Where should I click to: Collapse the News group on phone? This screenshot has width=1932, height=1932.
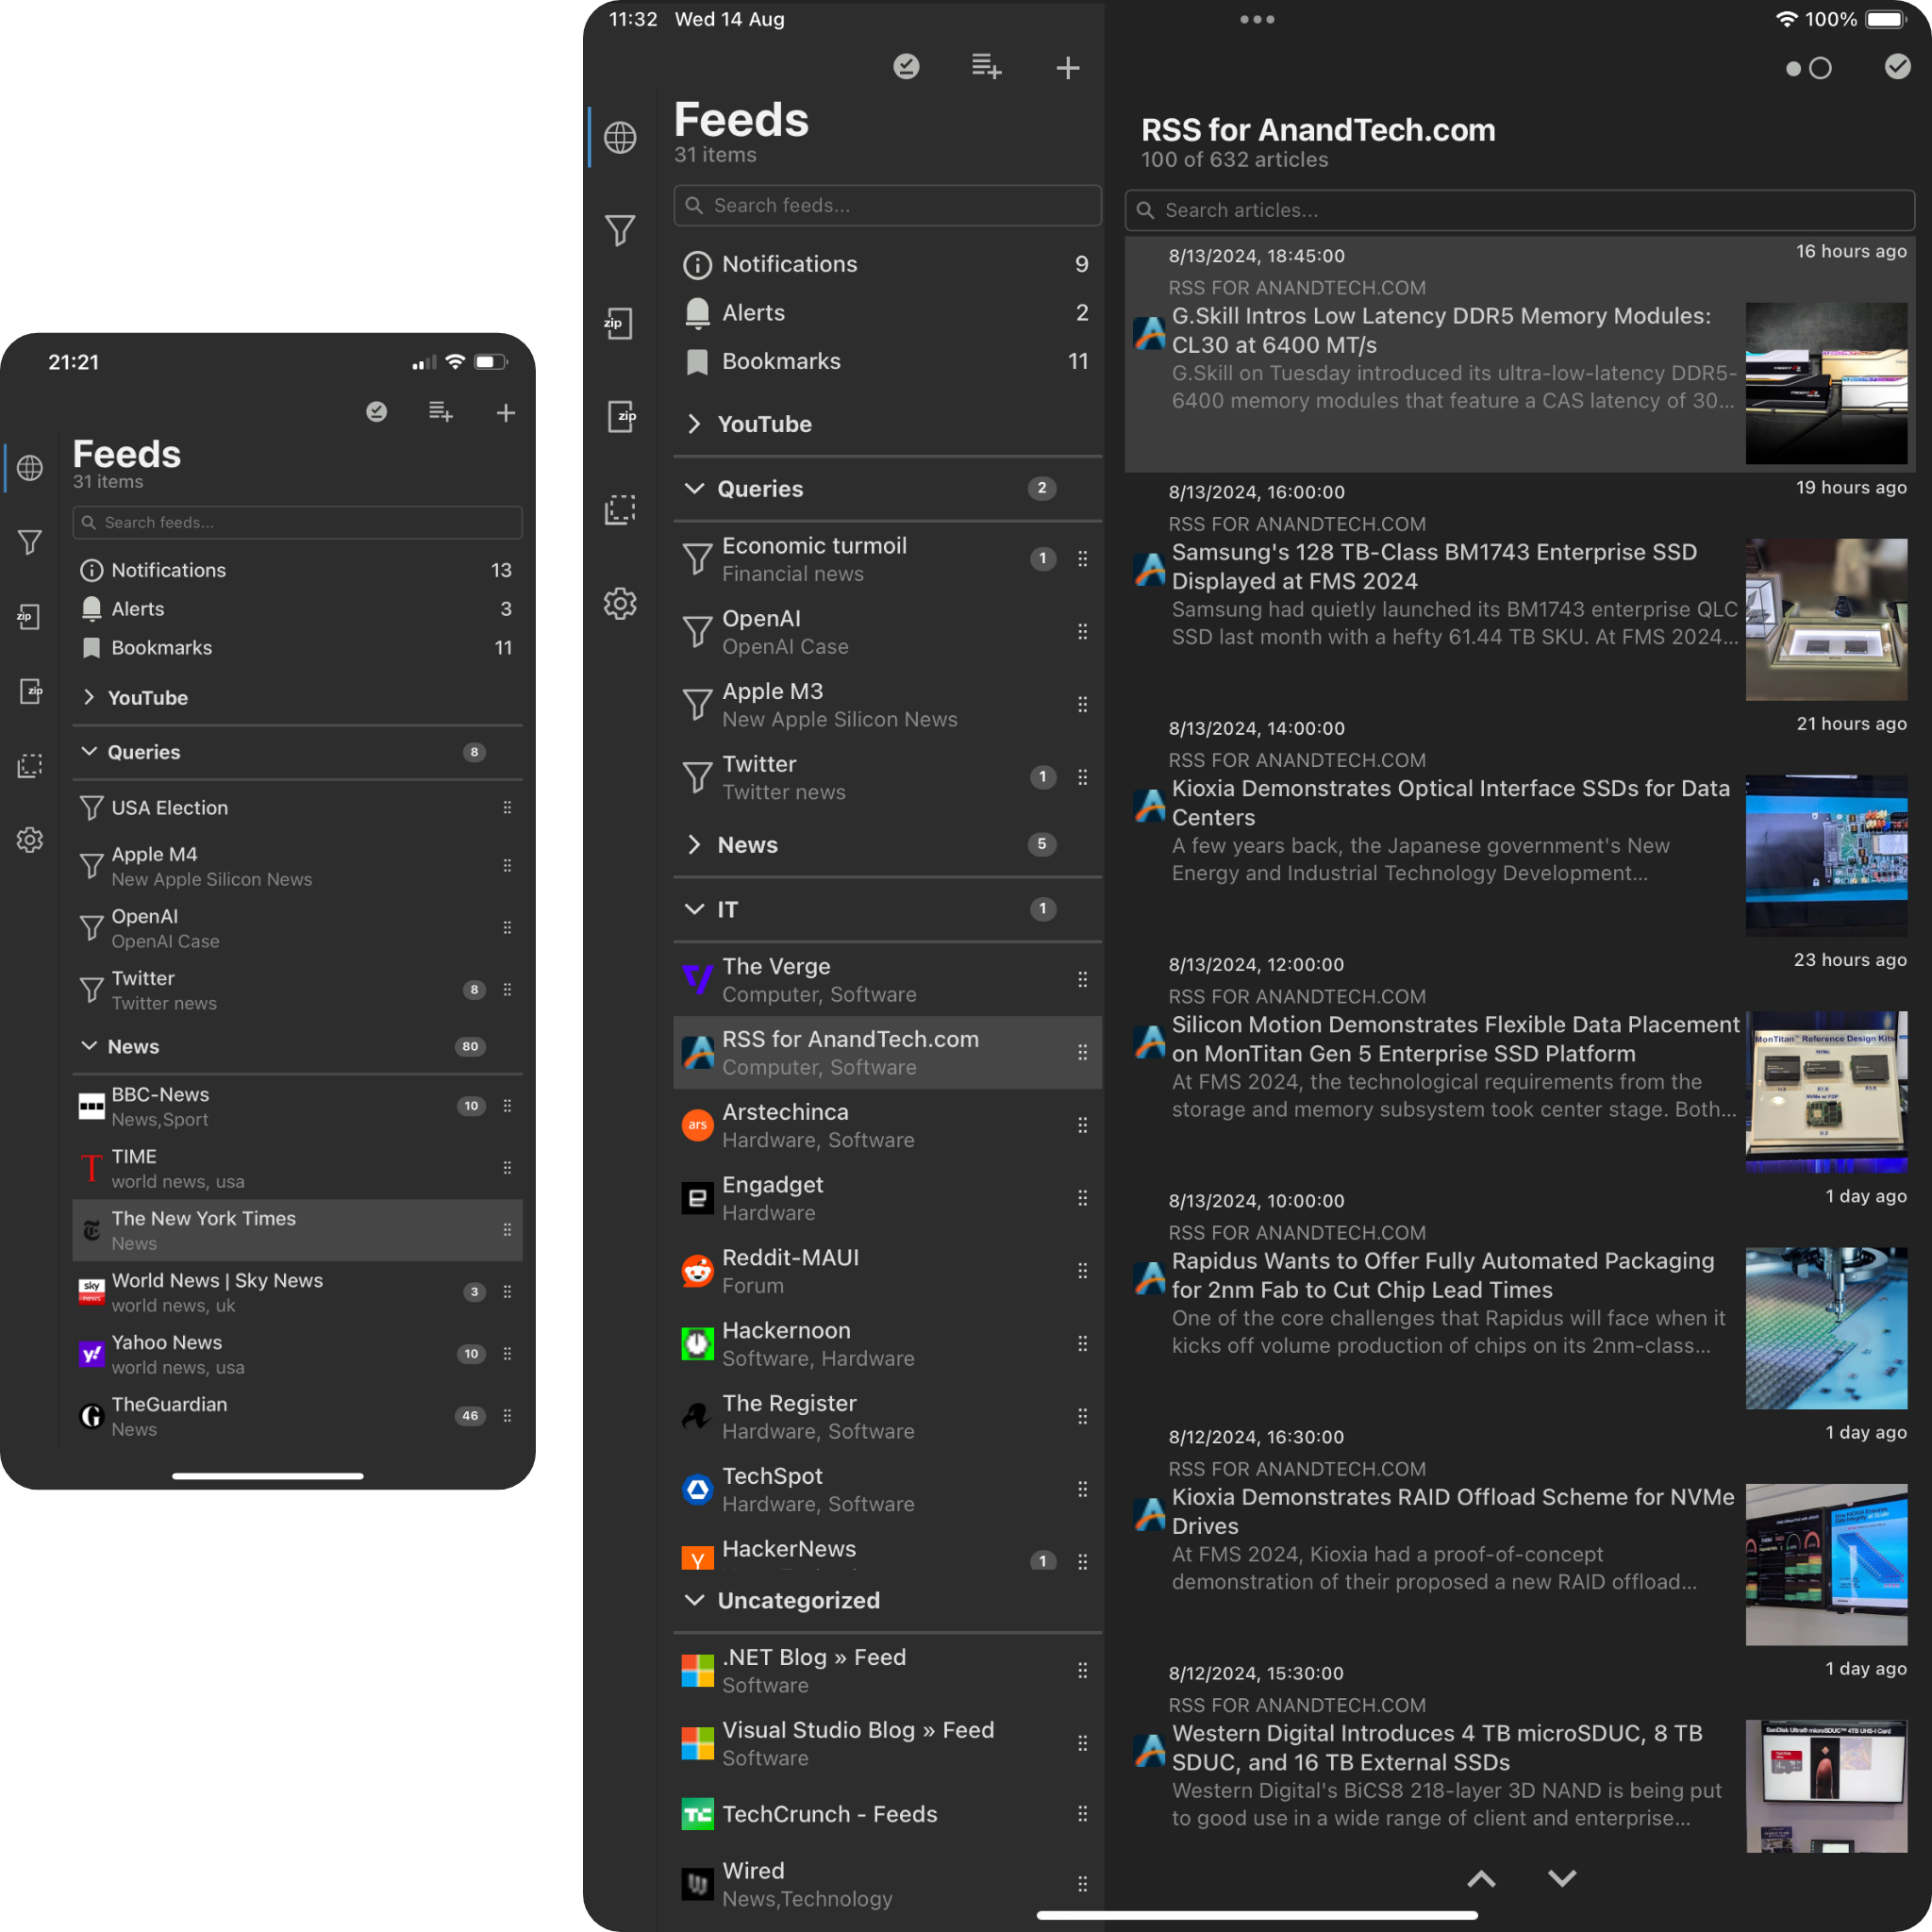pos(297,1046)
